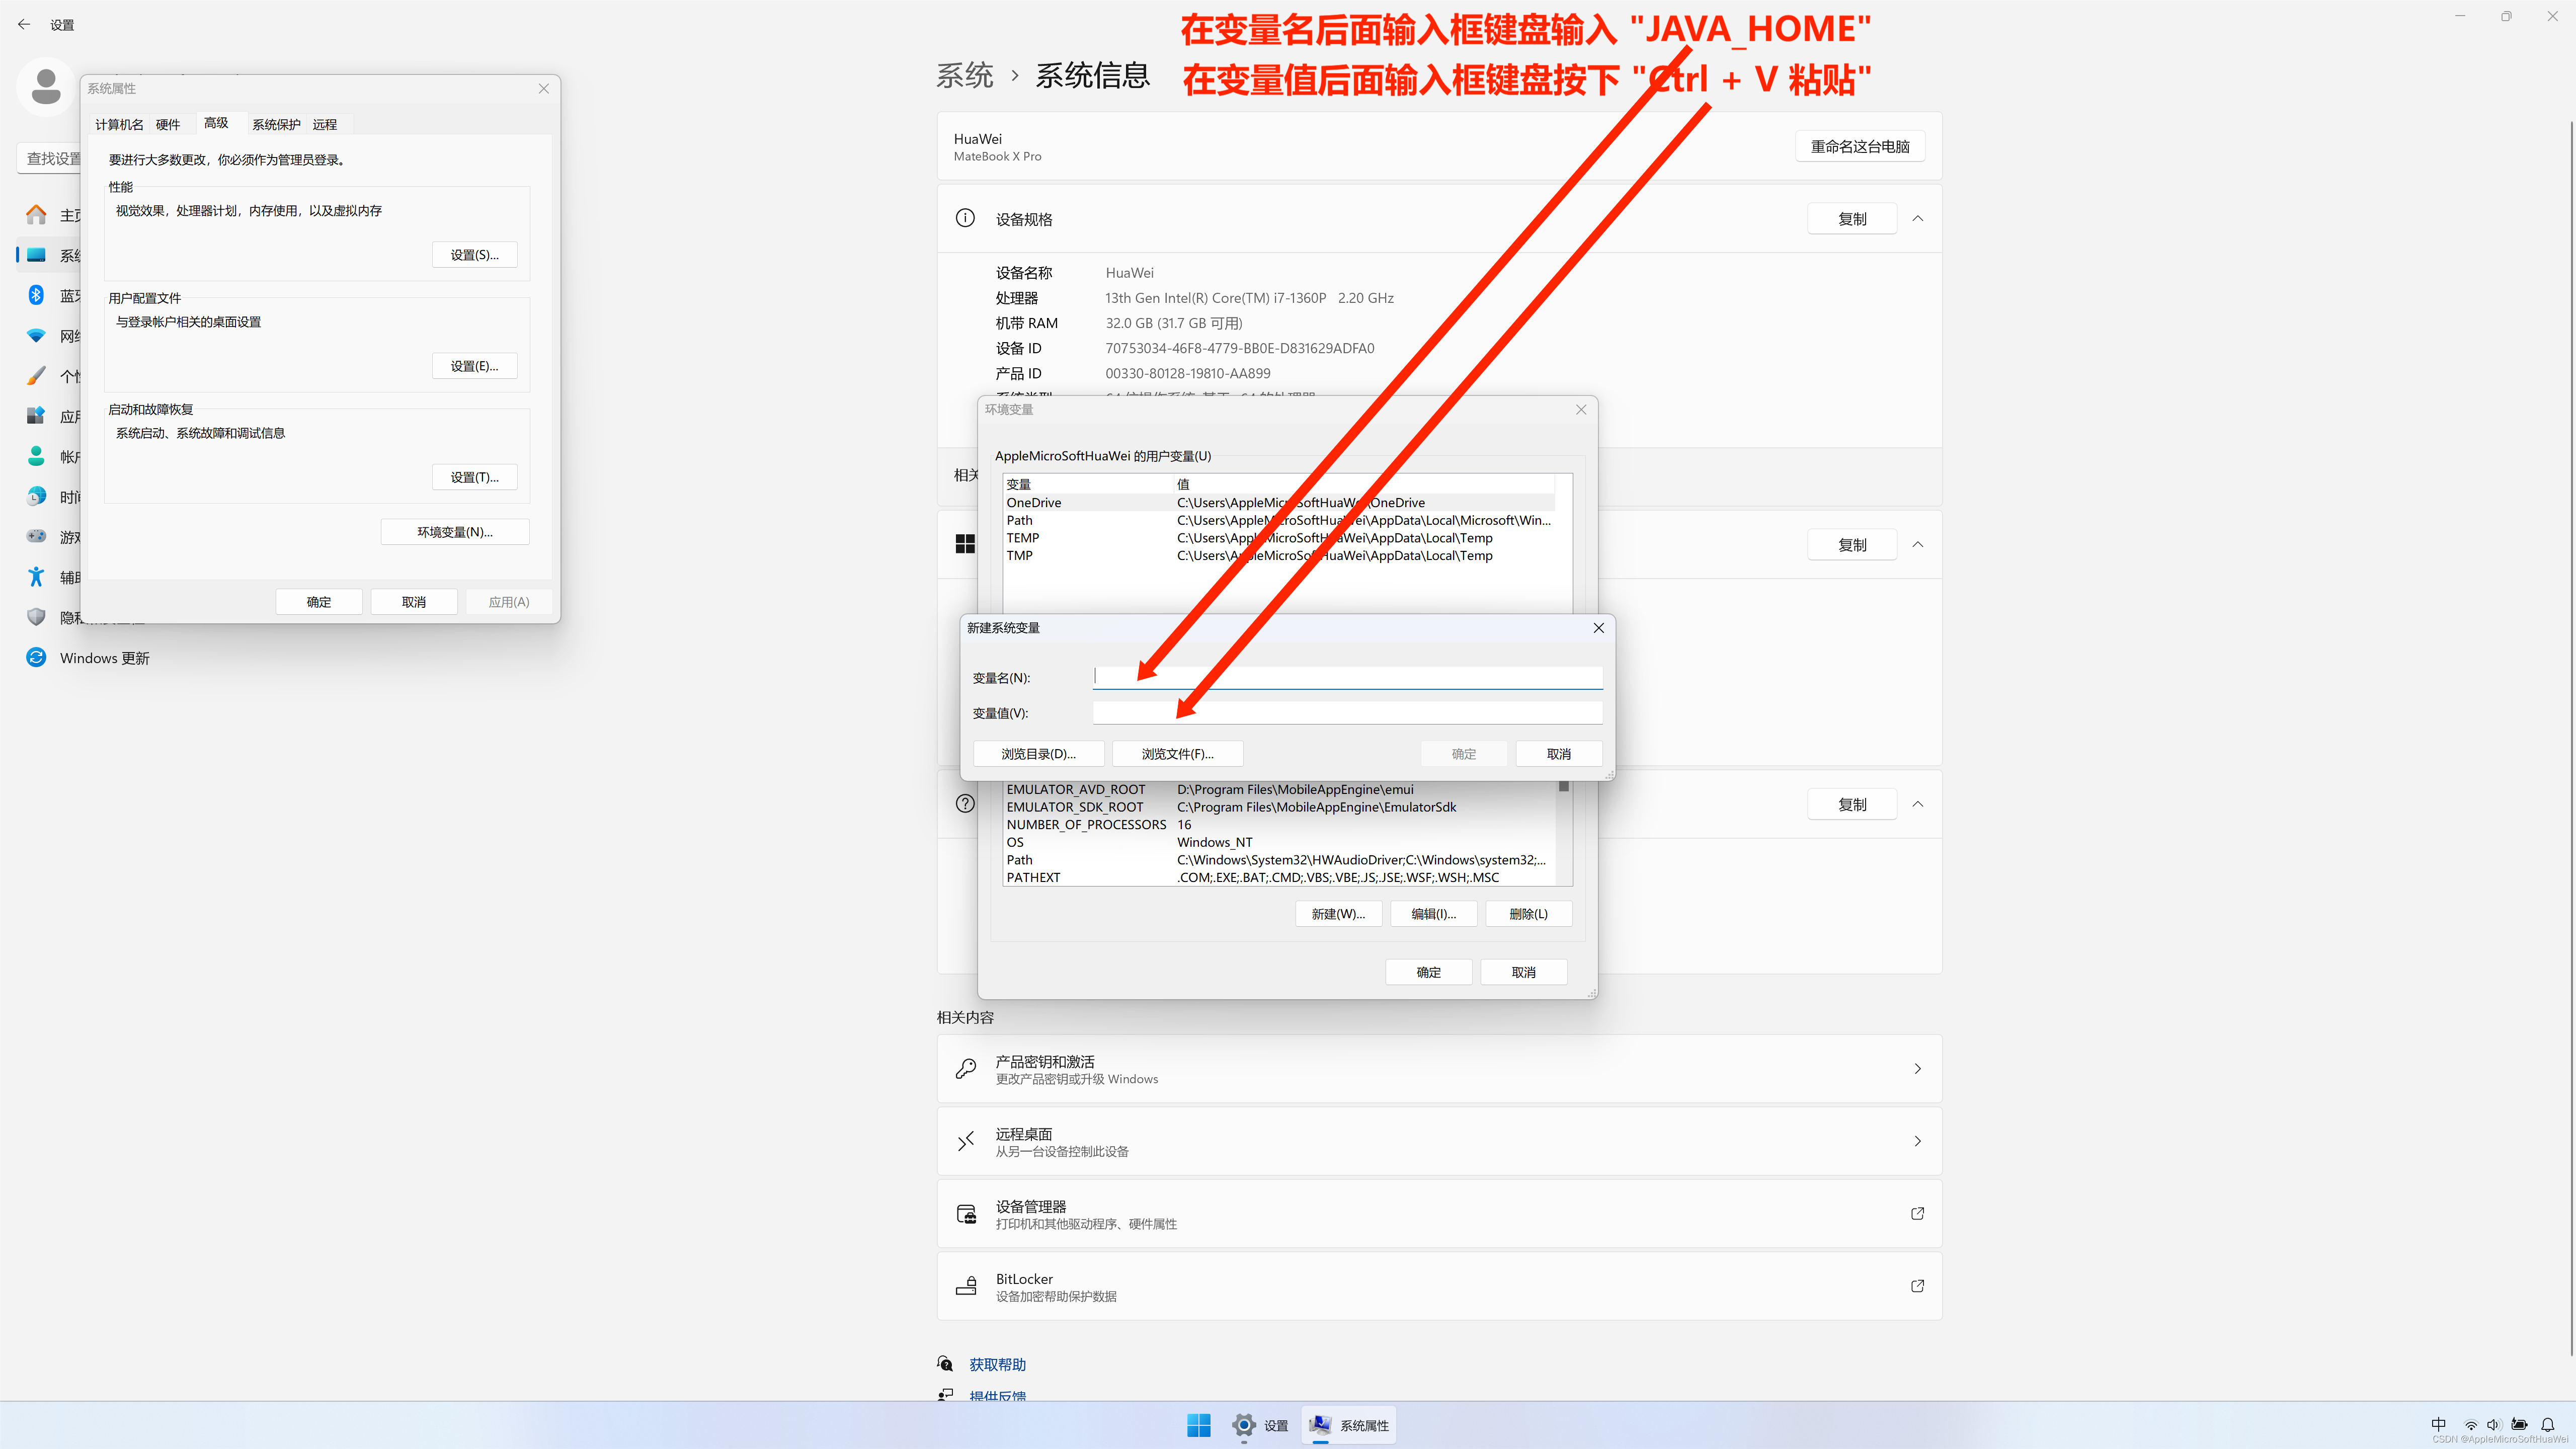Collapse the 设备规格 section
Screen dimensions: 2576x1449
coord(1917,218)
